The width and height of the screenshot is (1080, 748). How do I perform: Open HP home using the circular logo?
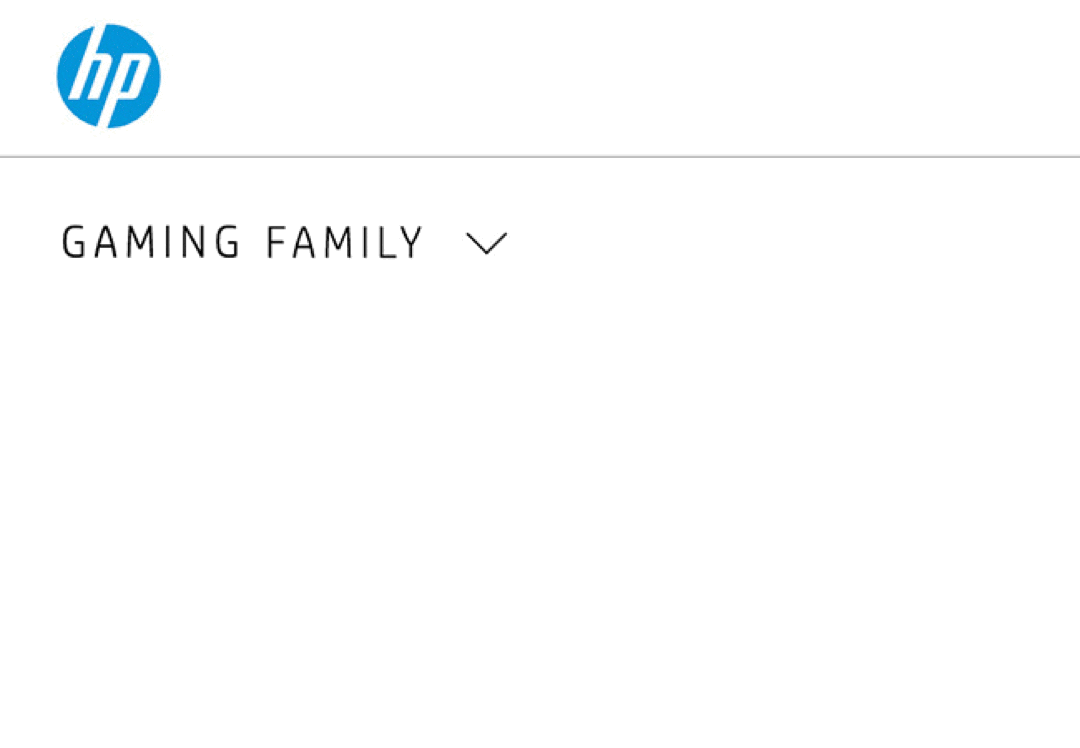pos(108,76)
